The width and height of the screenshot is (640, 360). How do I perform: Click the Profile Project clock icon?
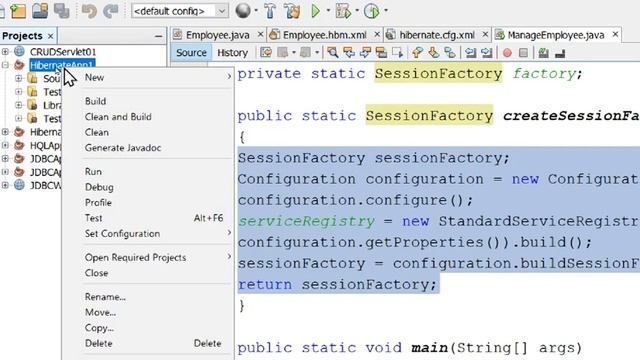(371, 11)
